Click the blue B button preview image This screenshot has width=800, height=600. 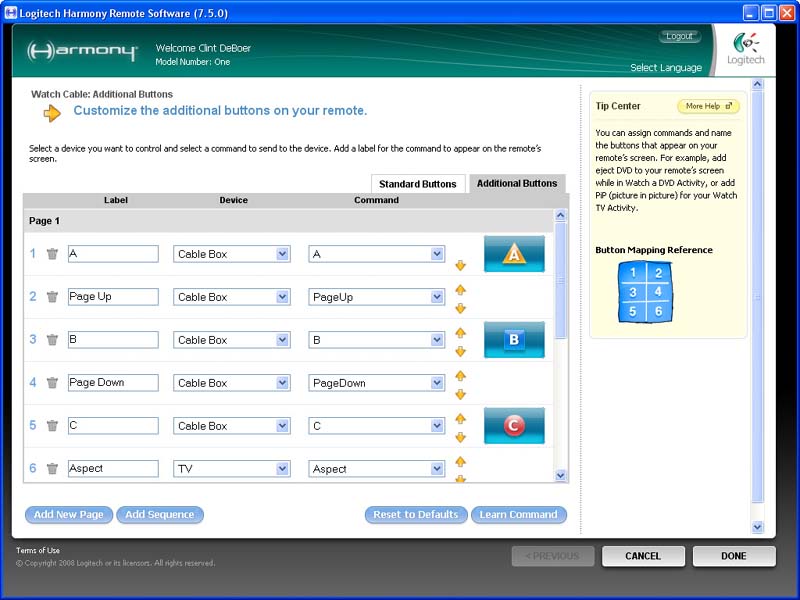point(514,340)
